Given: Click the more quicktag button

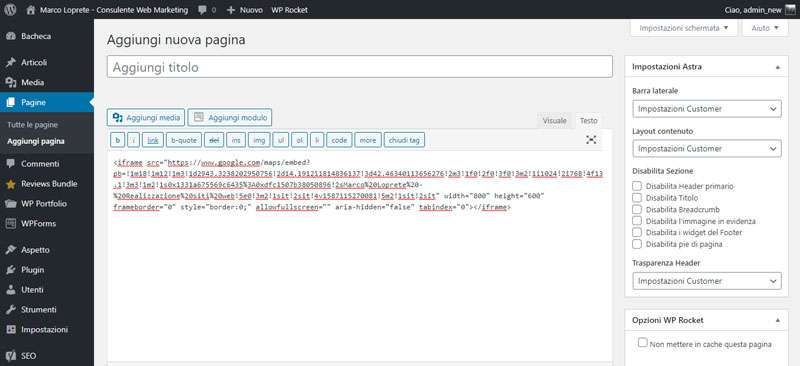Looking at the screenshot, I should coord(368,140).
